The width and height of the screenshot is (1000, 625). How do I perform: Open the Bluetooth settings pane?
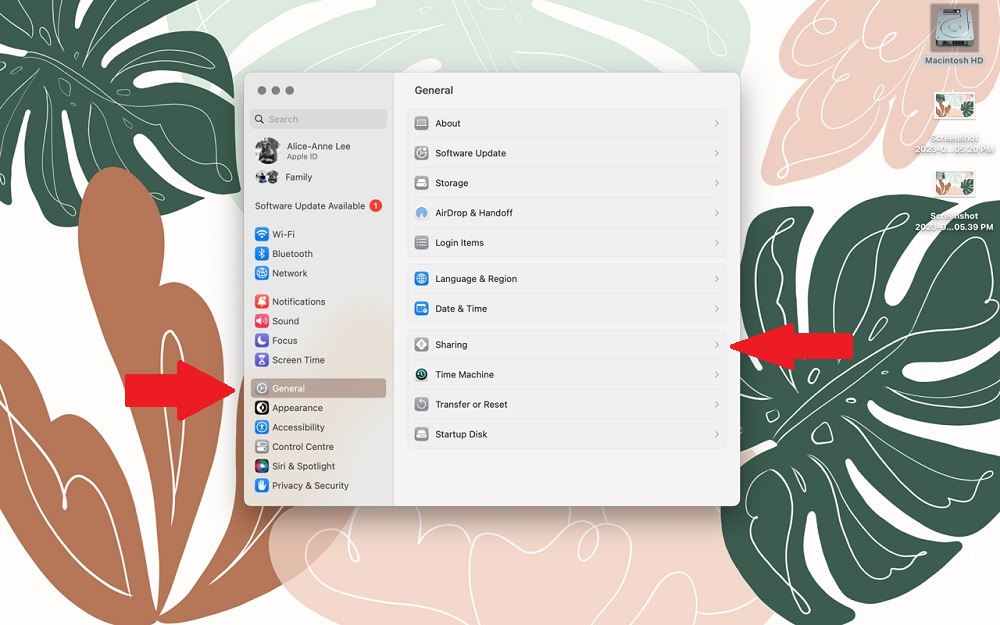318,253
